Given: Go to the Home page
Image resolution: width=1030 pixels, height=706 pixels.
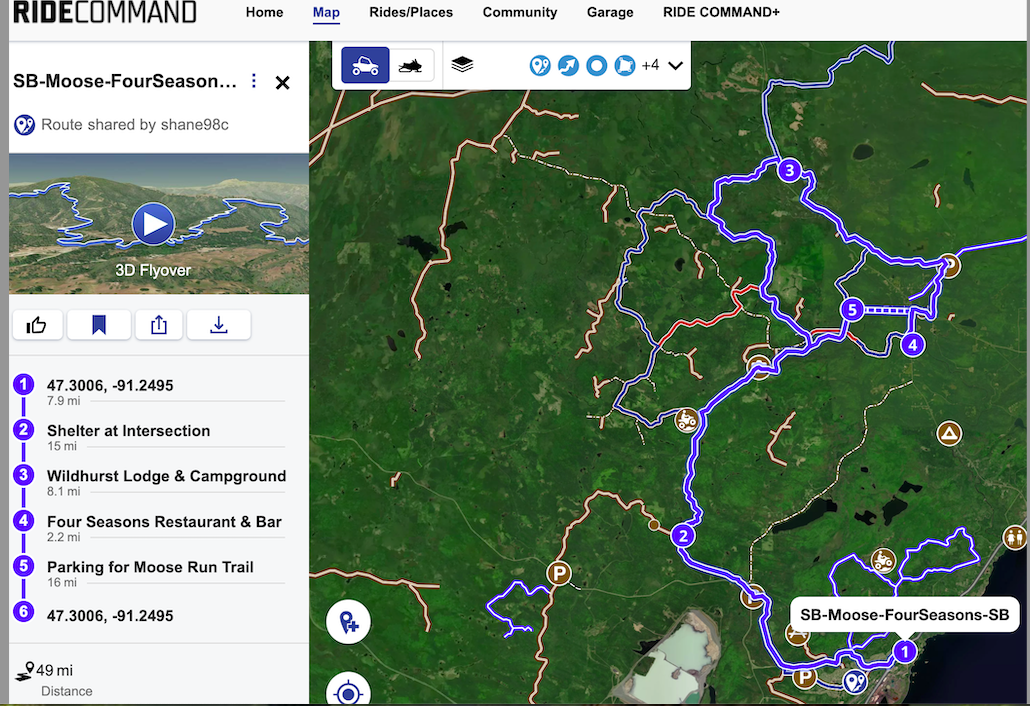Looking at the screenshot, I should click(264, 12).
